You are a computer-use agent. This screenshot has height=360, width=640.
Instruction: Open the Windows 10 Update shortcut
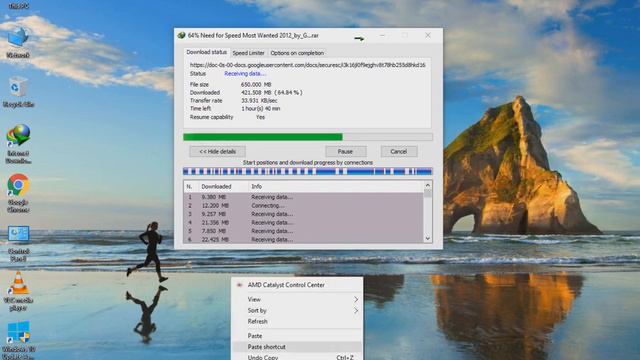click(x=18, y=340)
